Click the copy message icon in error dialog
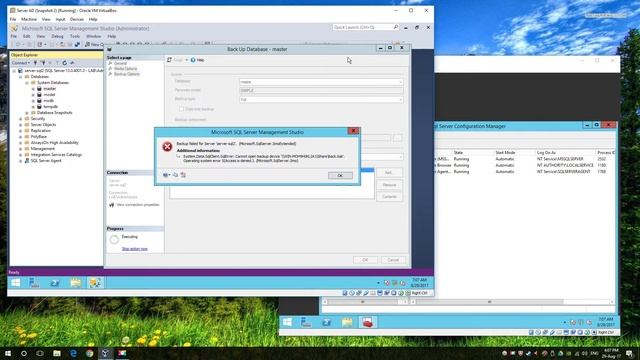The image size is (640, 360). (x=176, y=175)
